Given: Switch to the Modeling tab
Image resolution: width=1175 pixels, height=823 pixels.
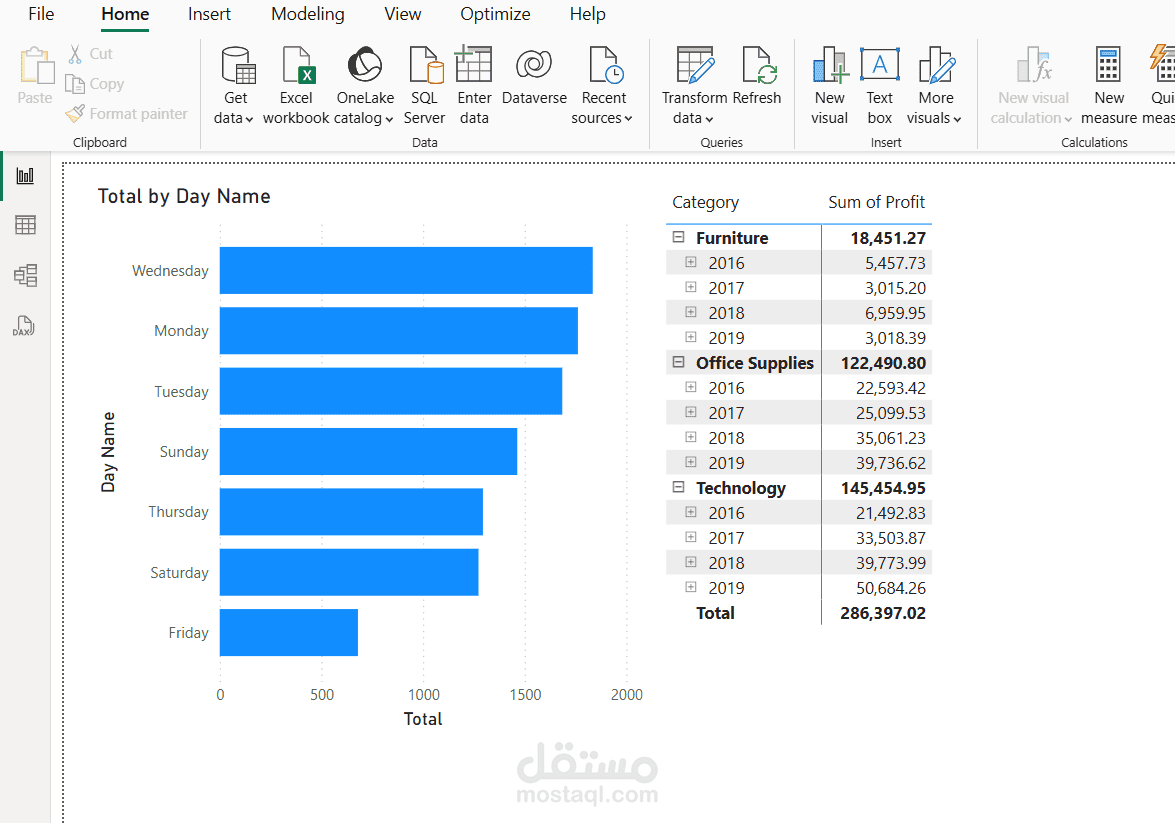Looking at the screenshot, I should pyautogui.click(x=308, y=14).
